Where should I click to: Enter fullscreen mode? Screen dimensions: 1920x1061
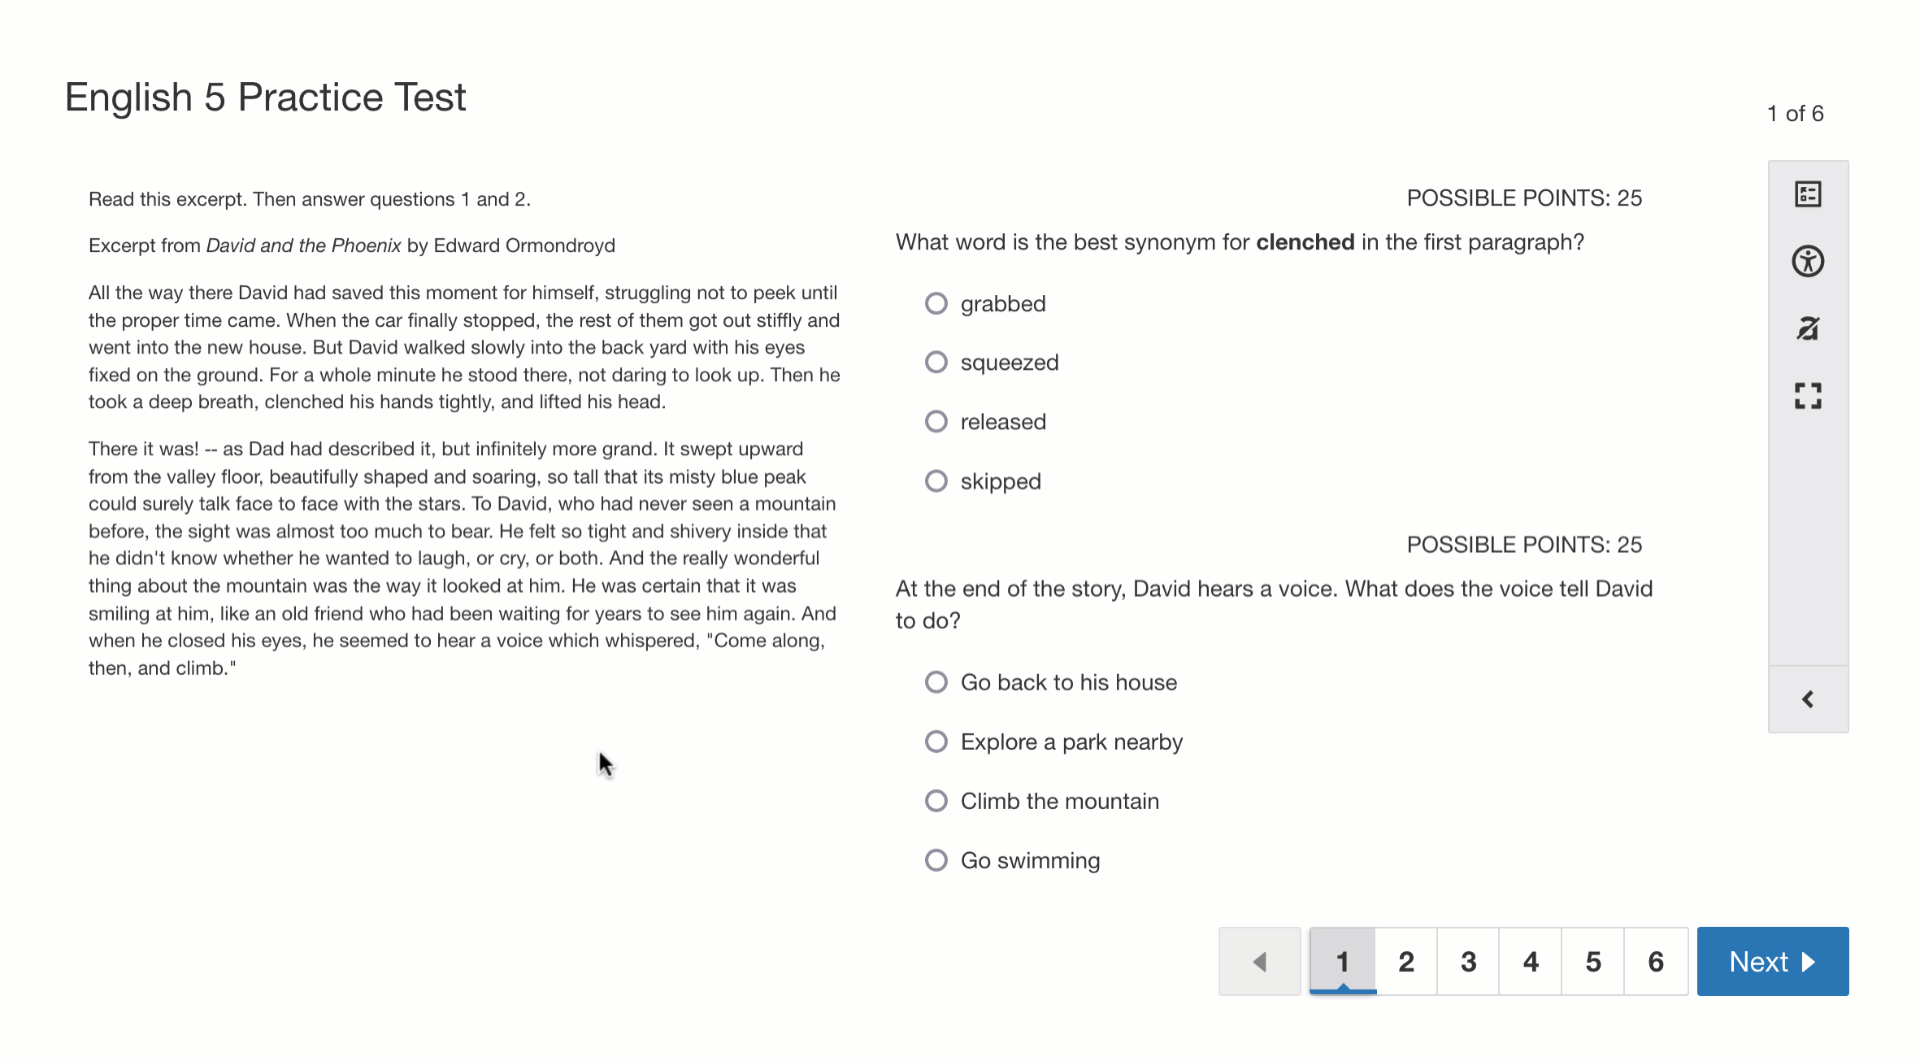(x=1807, y=396)
